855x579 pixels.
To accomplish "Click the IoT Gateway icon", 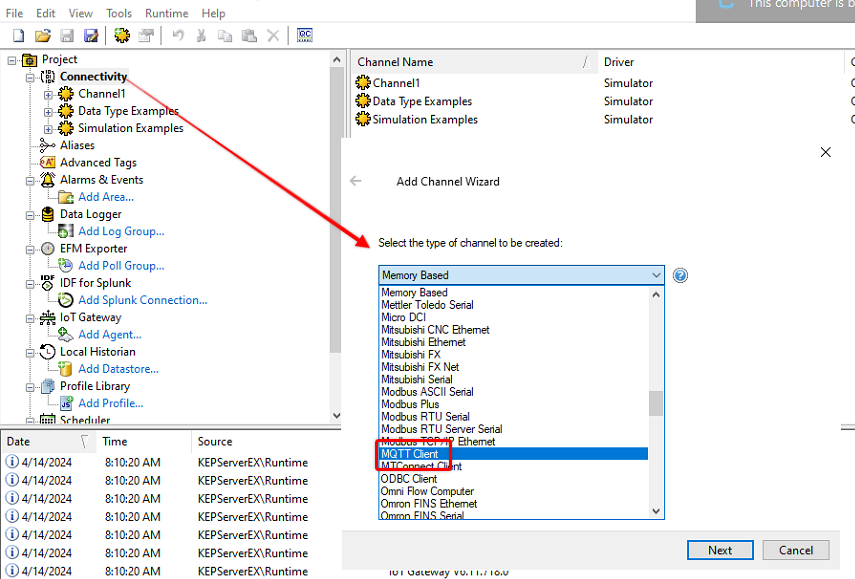I will 48,317.
